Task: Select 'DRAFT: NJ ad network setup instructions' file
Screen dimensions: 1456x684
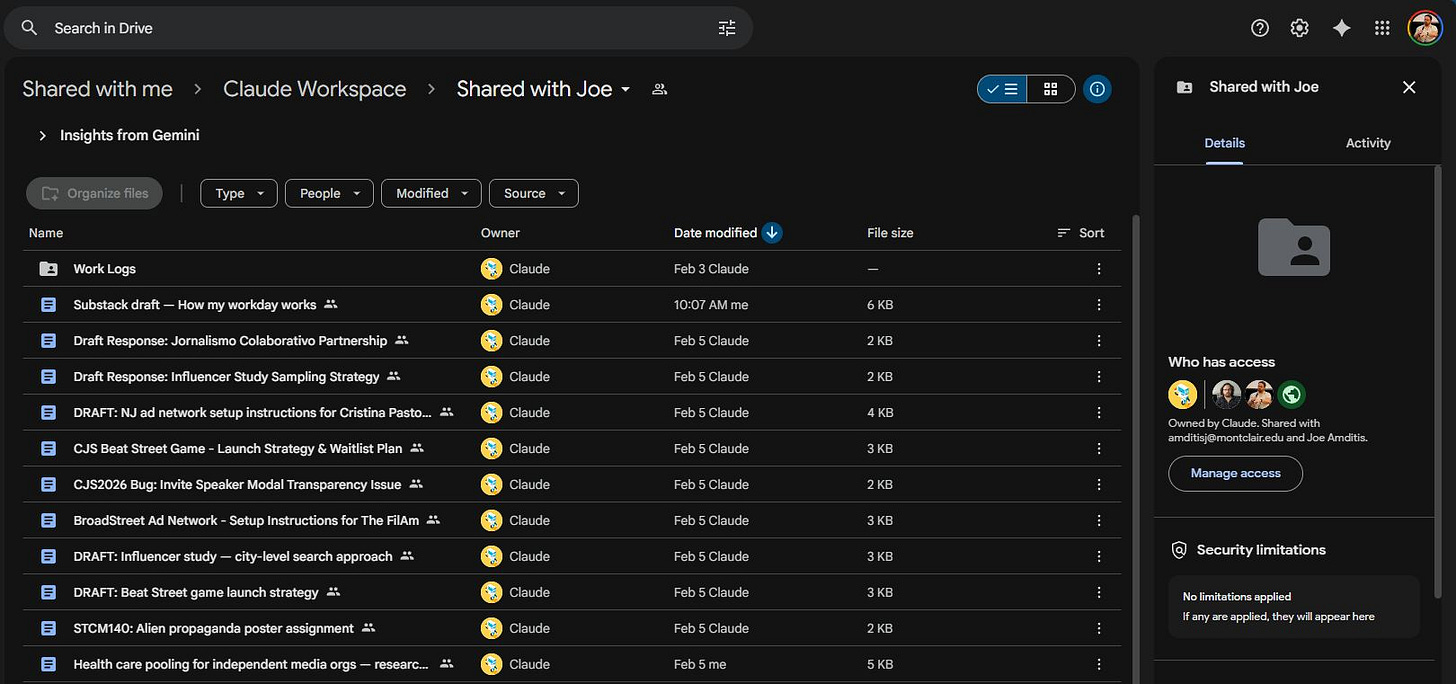Action: (253, 412)
